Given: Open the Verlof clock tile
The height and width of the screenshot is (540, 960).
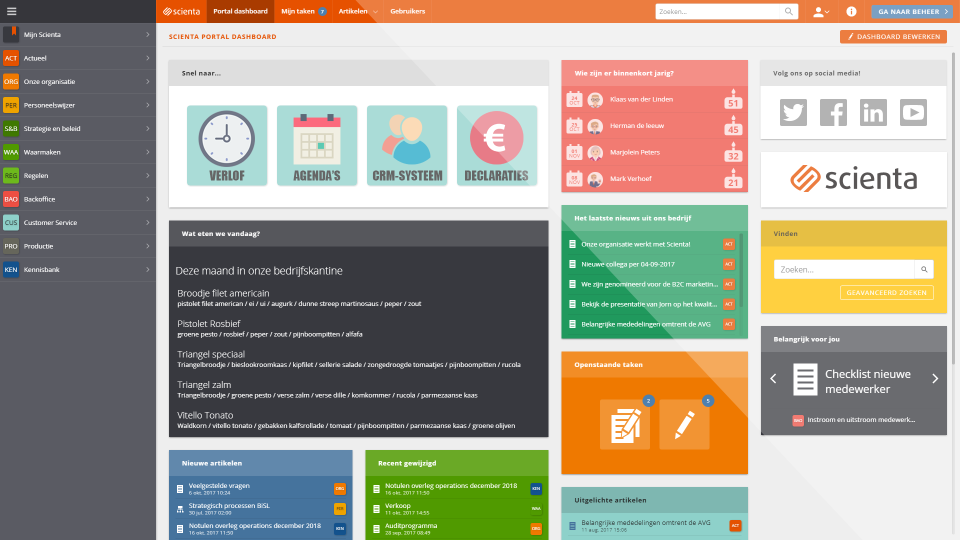Looking at the screenshot, I should click(x=227, y=146).
